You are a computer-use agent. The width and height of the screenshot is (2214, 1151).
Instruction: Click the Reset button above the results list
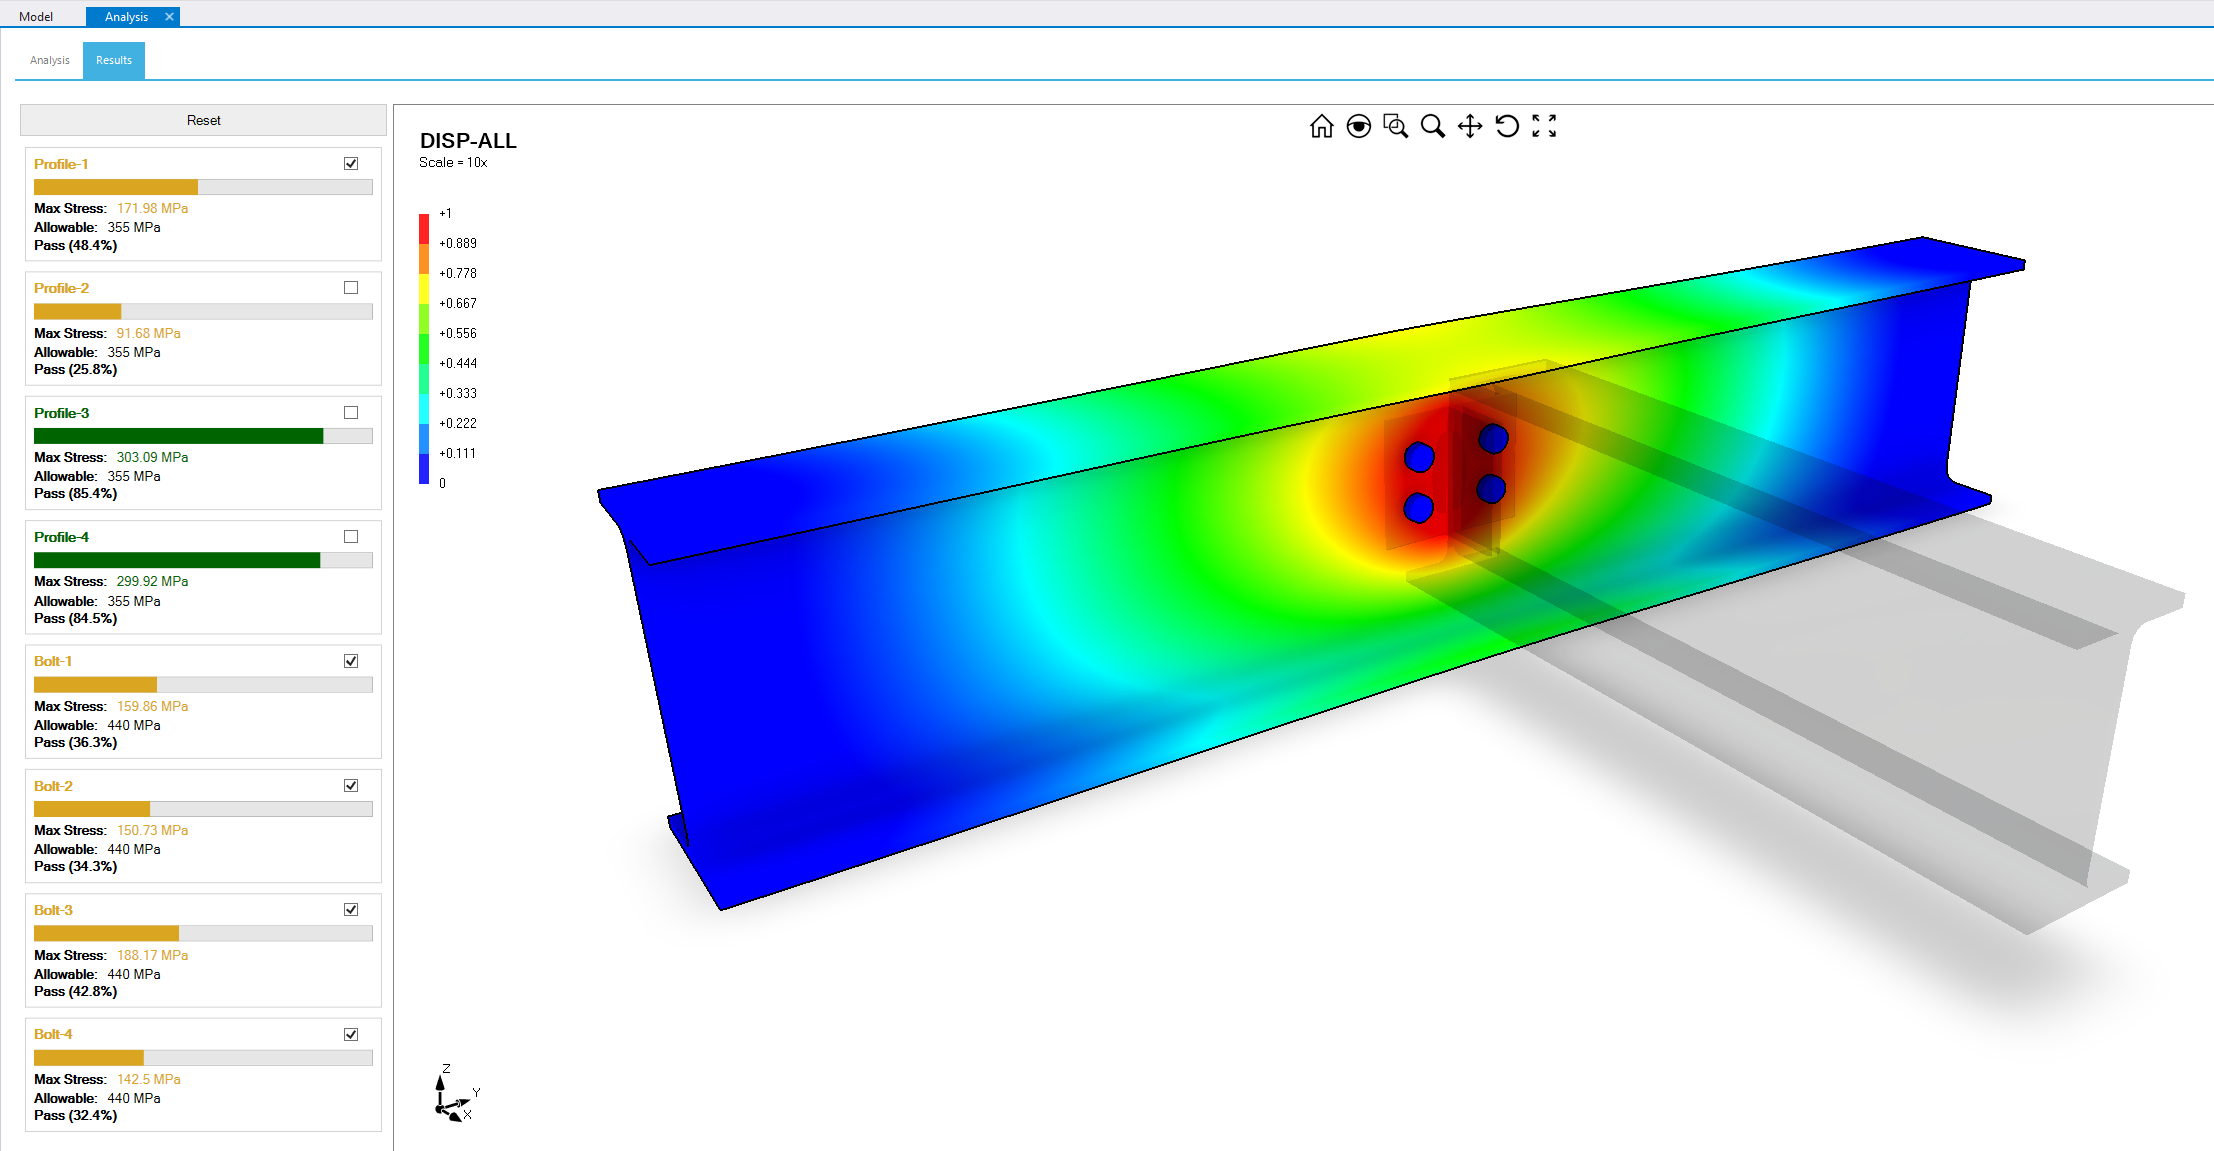click(203, 119)
